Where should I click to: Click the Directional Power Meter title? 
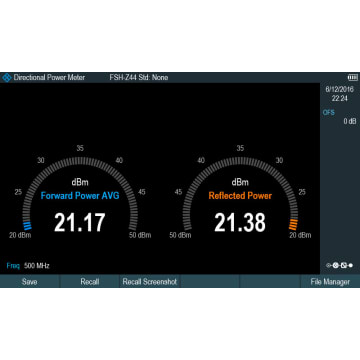tap(49, 78)
